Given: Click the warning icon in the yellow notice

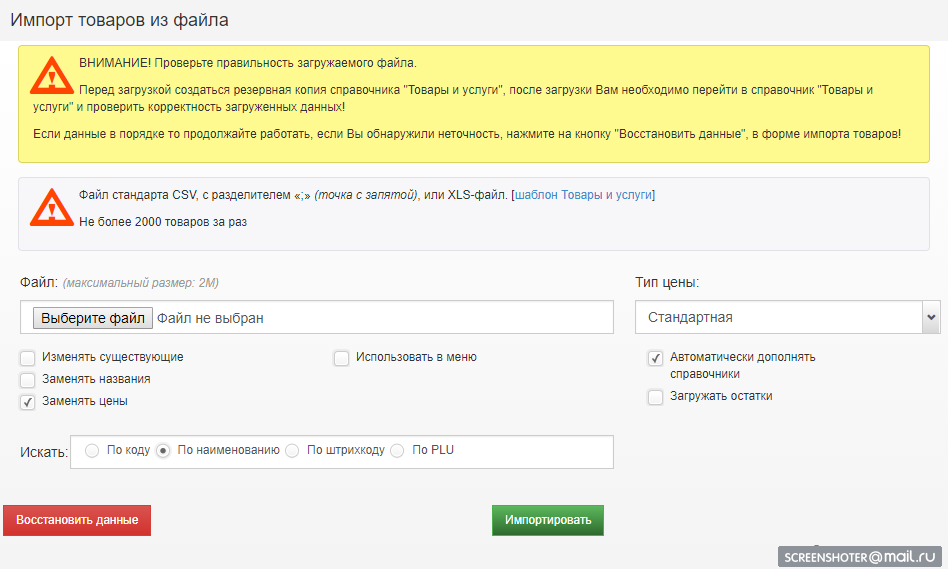Looking at the screenshot, I should pos(49,75).
